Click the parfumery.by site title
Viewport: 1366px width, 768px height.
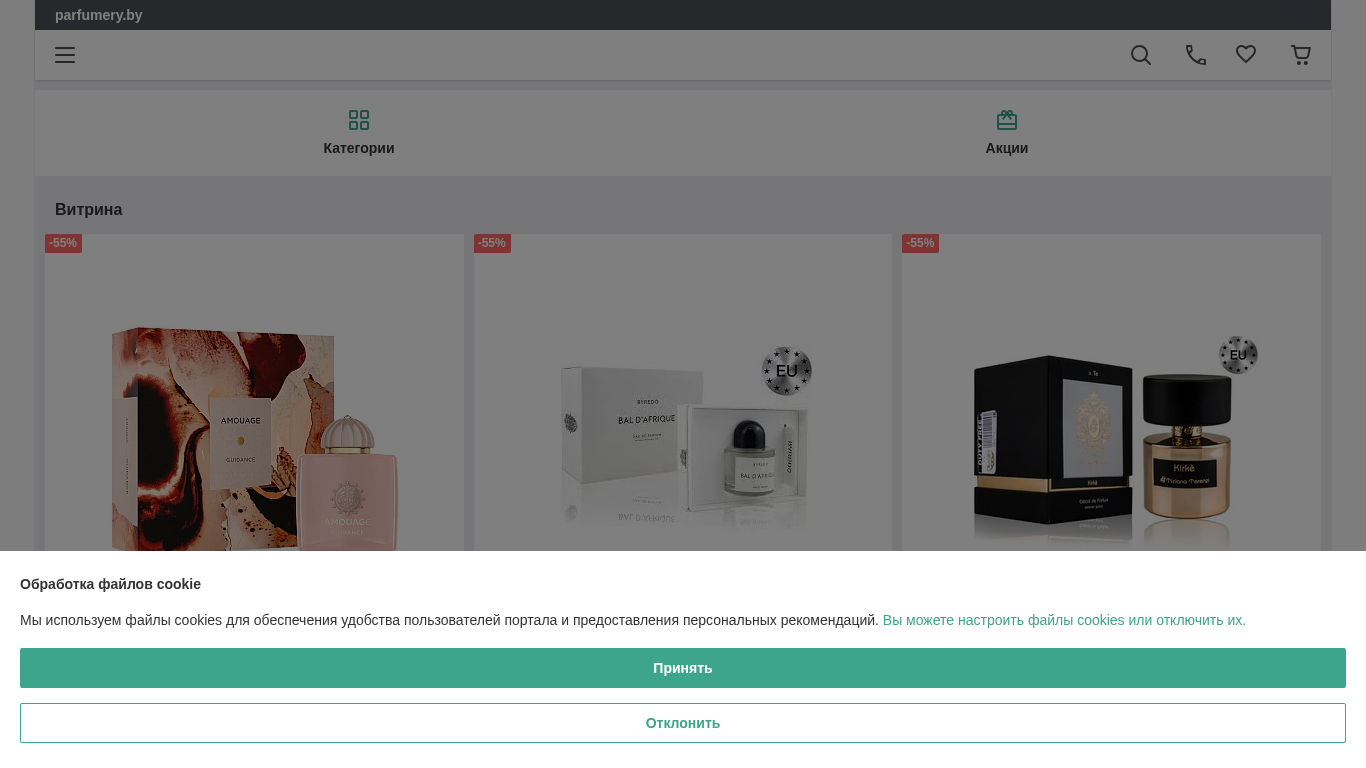(99, 15)
